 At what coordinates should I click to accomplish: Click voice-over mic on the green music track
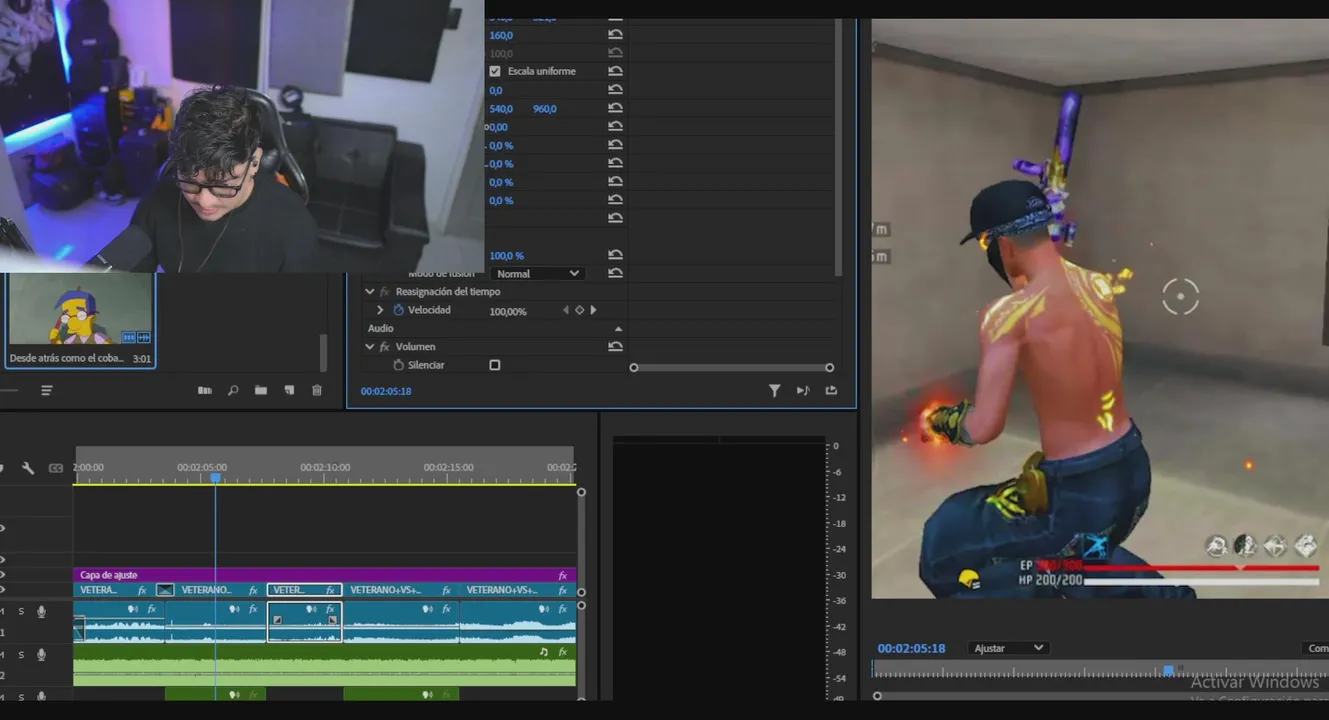point(41,655)
